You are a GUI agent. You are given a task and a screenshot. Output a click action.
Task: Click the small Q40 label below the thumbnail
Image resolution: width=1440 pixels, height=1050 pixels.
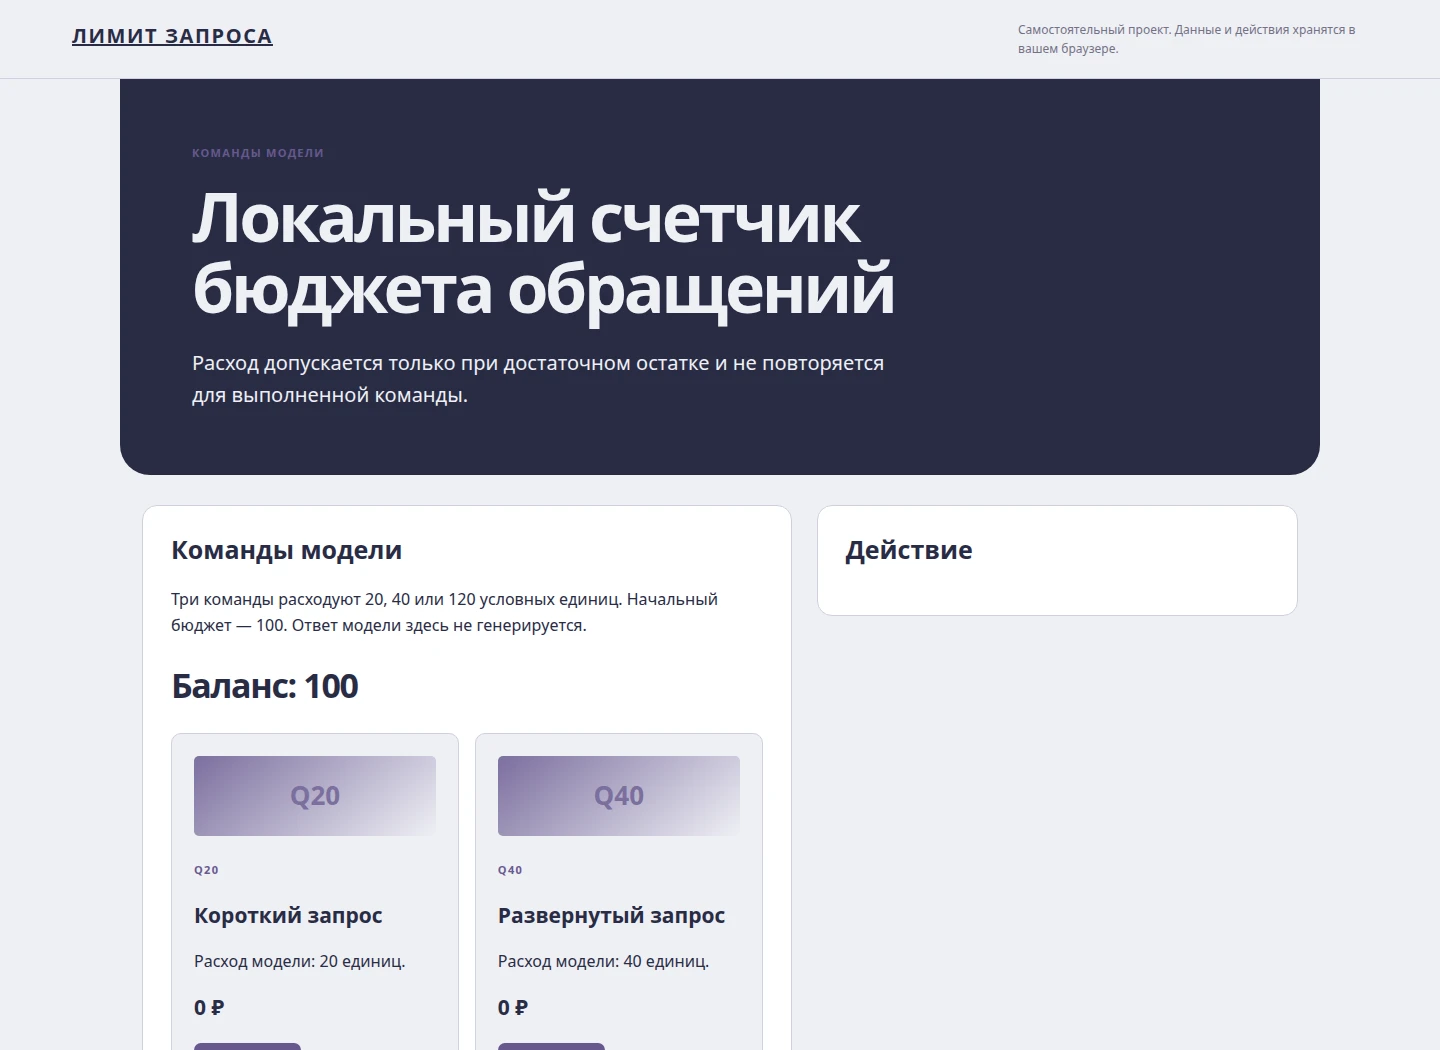(510, 870)
